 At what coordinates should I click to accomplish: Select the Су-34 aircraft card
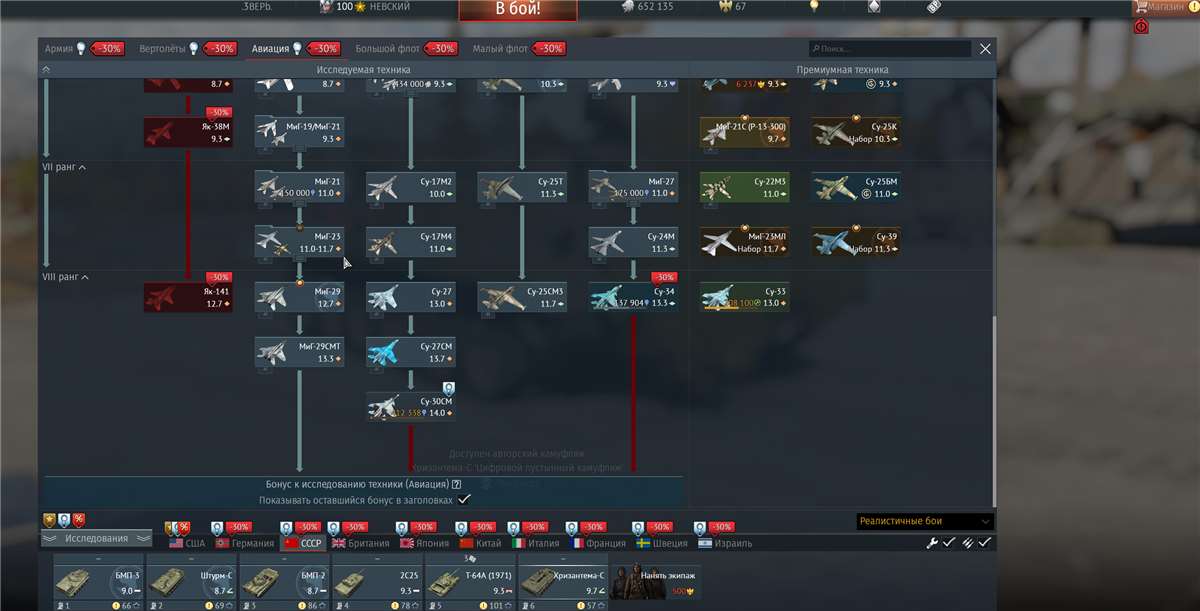pyautogui.click(x=633, y=297)
